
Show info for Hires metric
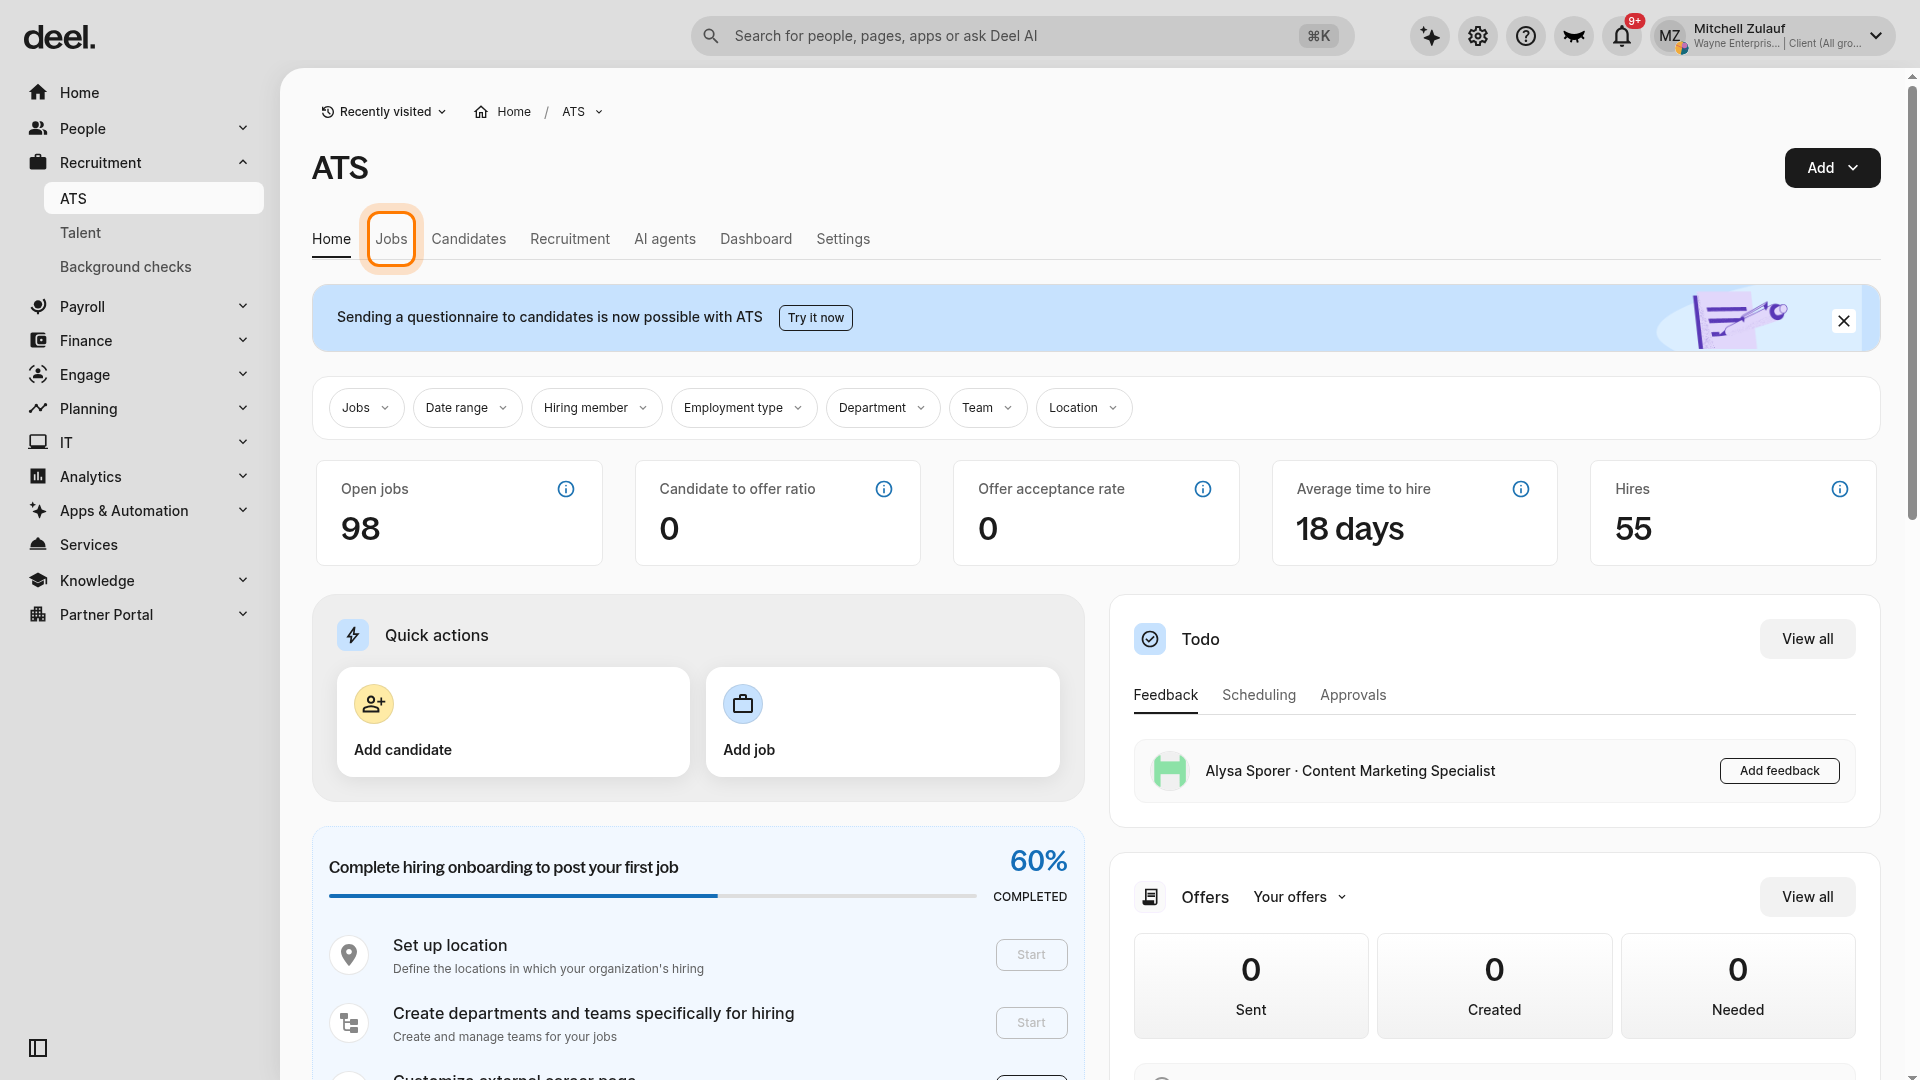pos(1840,489)
